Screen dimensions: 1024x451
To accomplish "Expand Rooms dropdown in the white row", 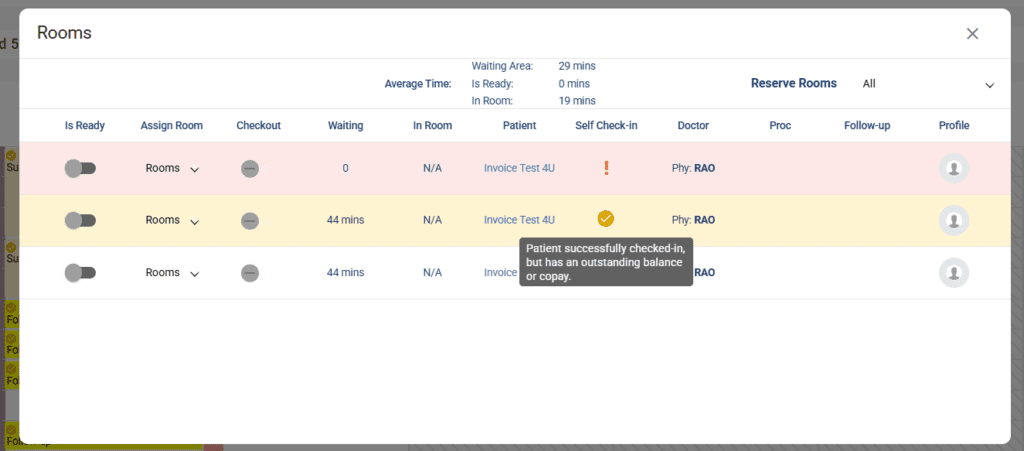I will [173, 273].
